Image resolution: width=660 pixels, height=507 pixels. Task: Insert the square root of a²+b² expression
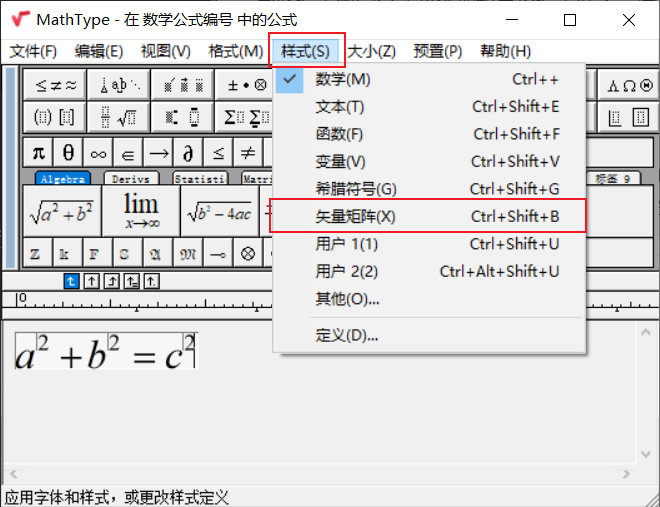[x=62, y=211]
